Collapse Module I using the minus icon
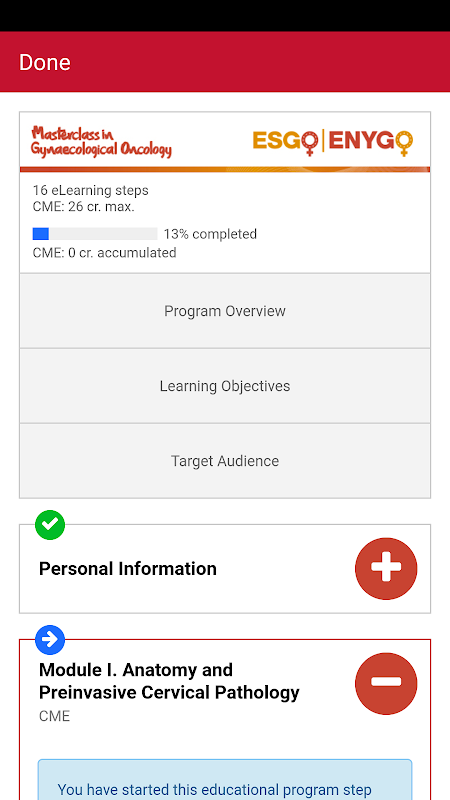450x800 pixels. coord(386,683)
